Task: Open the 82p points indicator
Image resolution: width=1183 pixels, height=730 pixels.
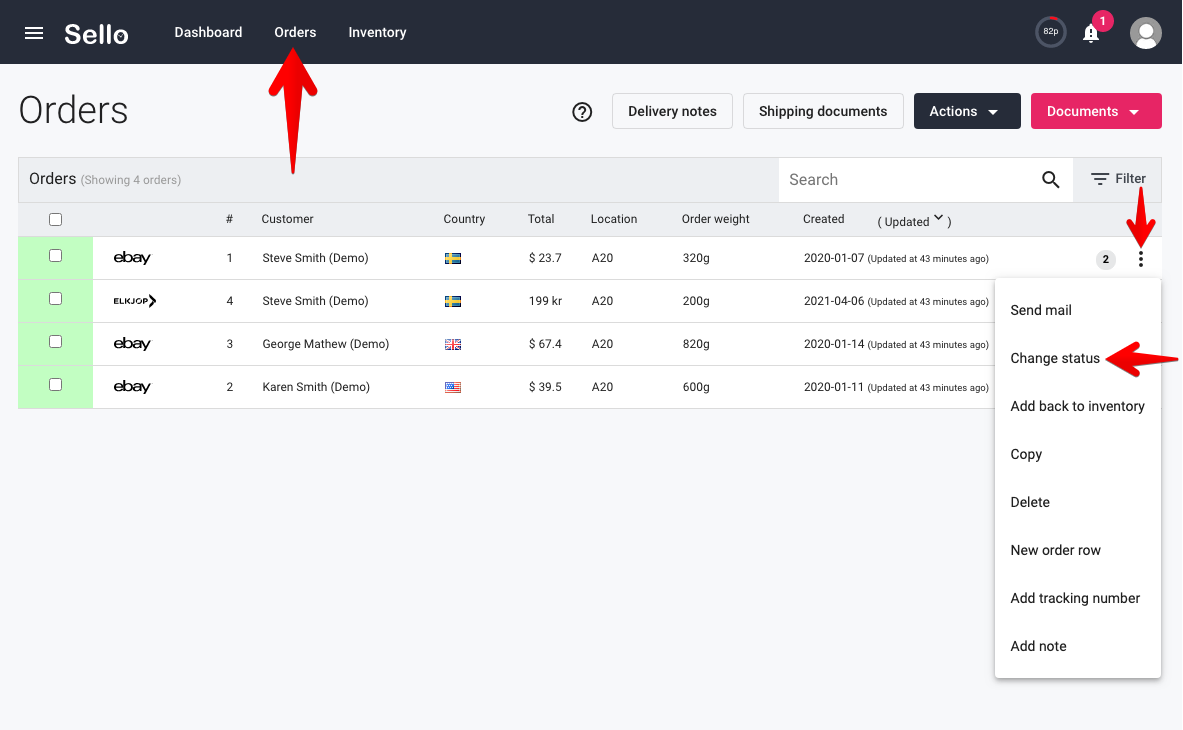Action: click(1050, 32)
